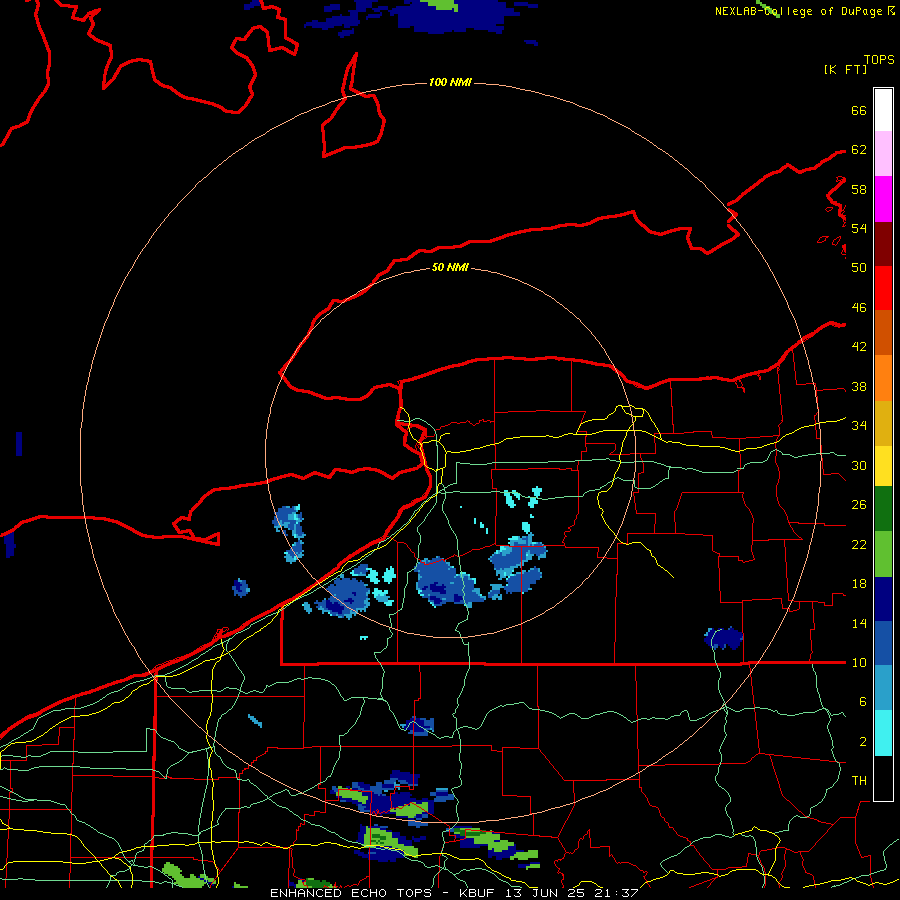Click legend value 30
This screenshot has height=900, width=900.
(x=859, y=465)
